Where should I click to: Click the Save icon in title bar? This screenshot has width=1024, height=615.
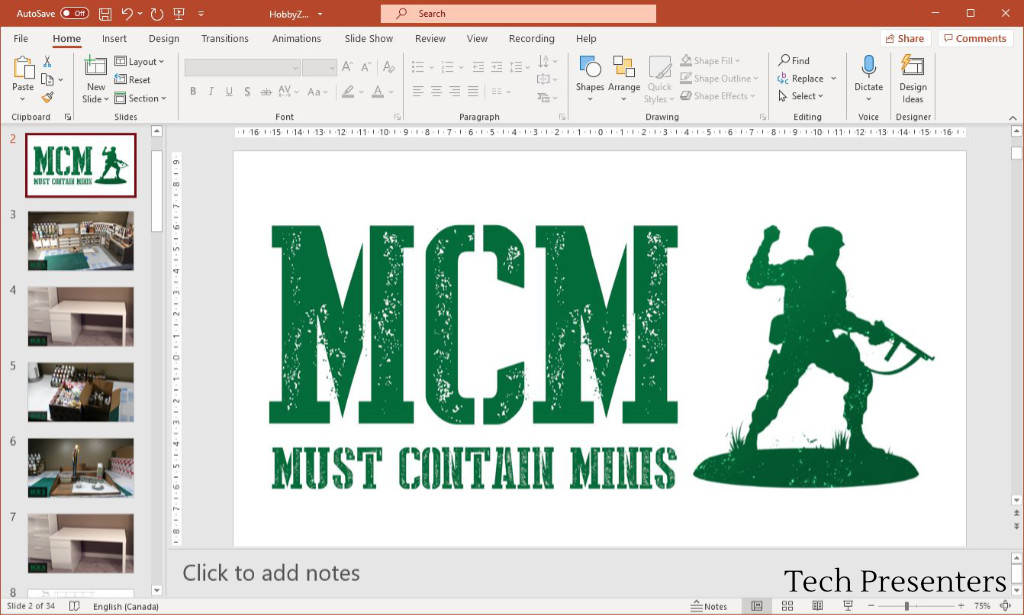tap(104, 14)
